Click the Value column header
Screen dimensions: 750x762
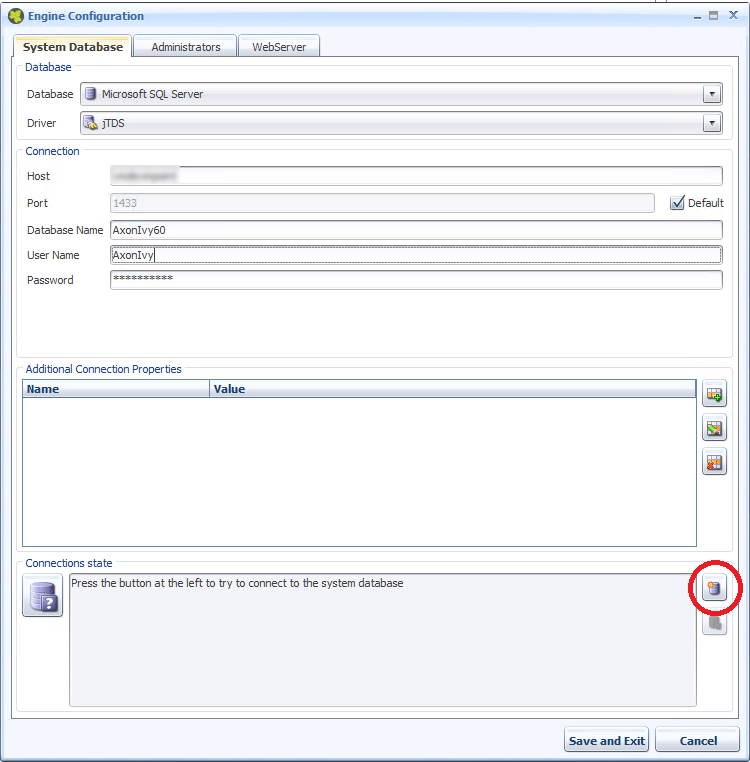[x=452, y=389]
